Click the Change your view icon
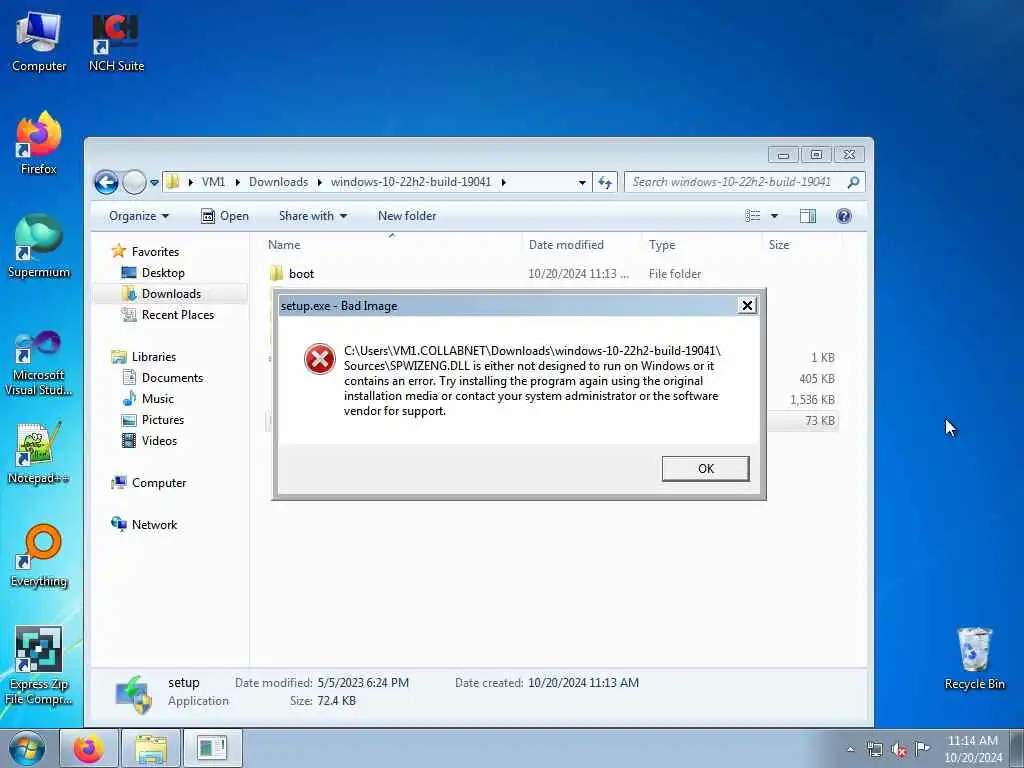 click(752, 216)
